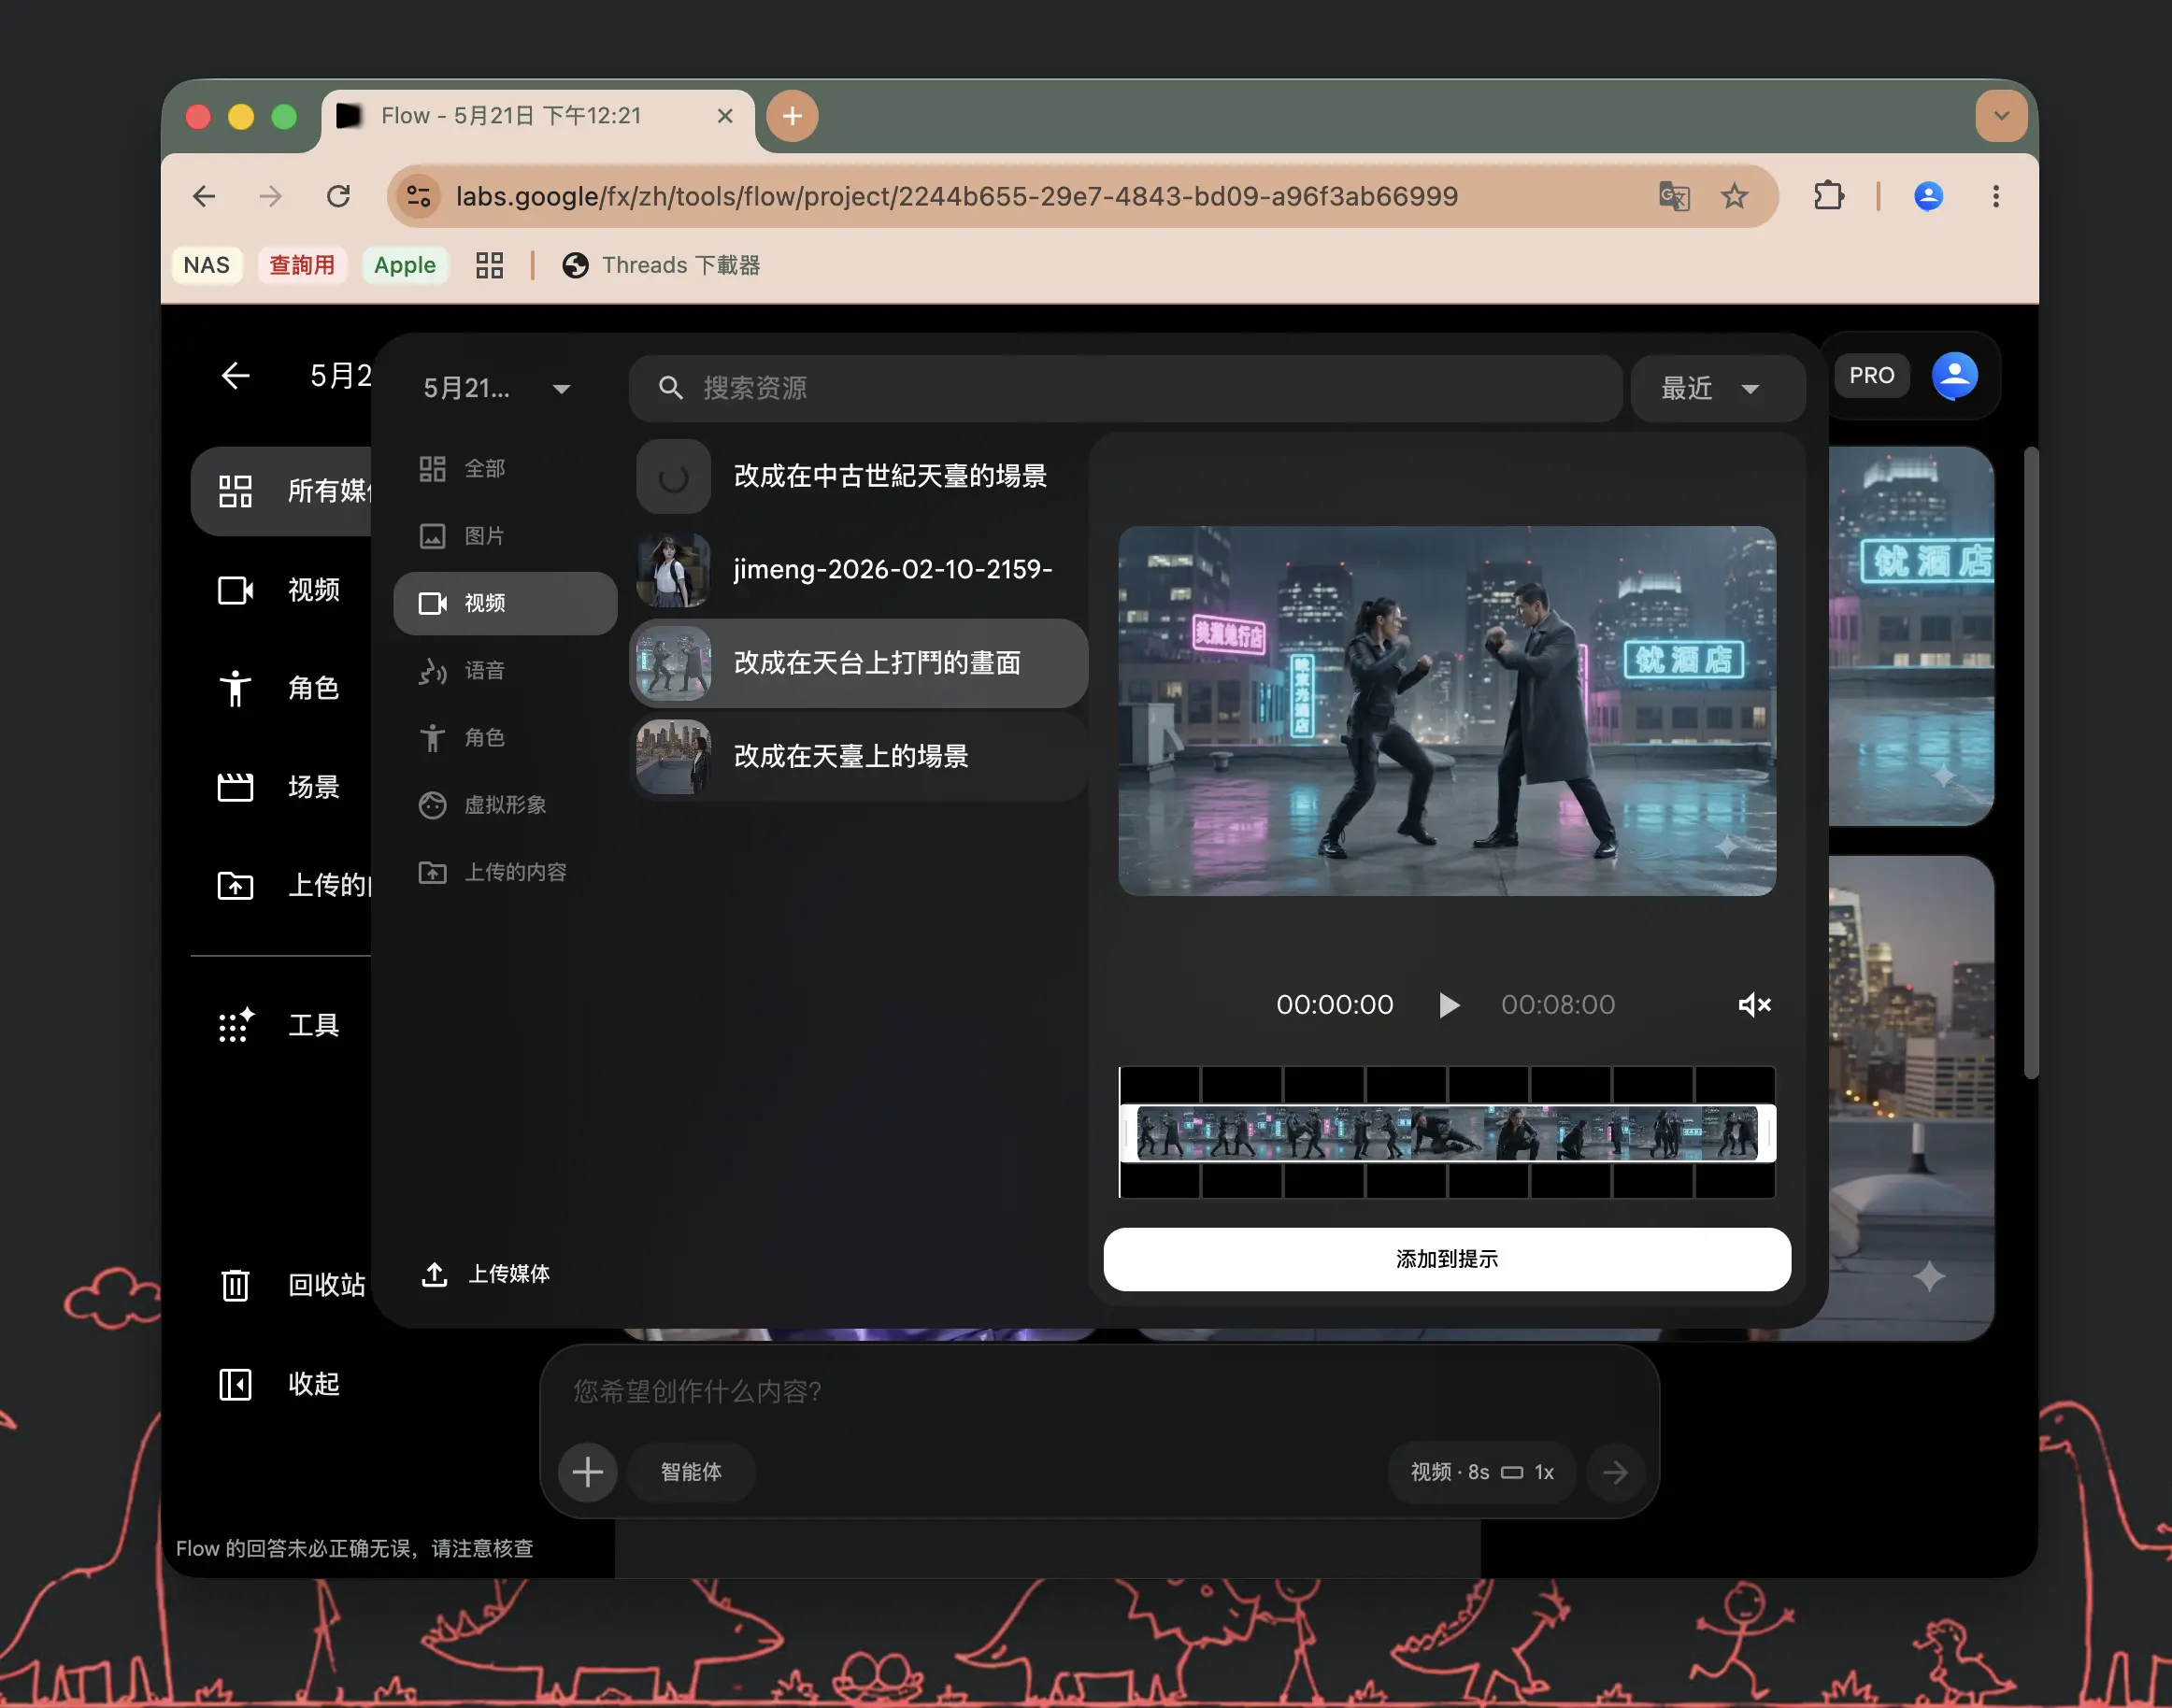2172x1708 pixels.
Task: Open the neon city thumbnail behind picker
Action: 1910,636
